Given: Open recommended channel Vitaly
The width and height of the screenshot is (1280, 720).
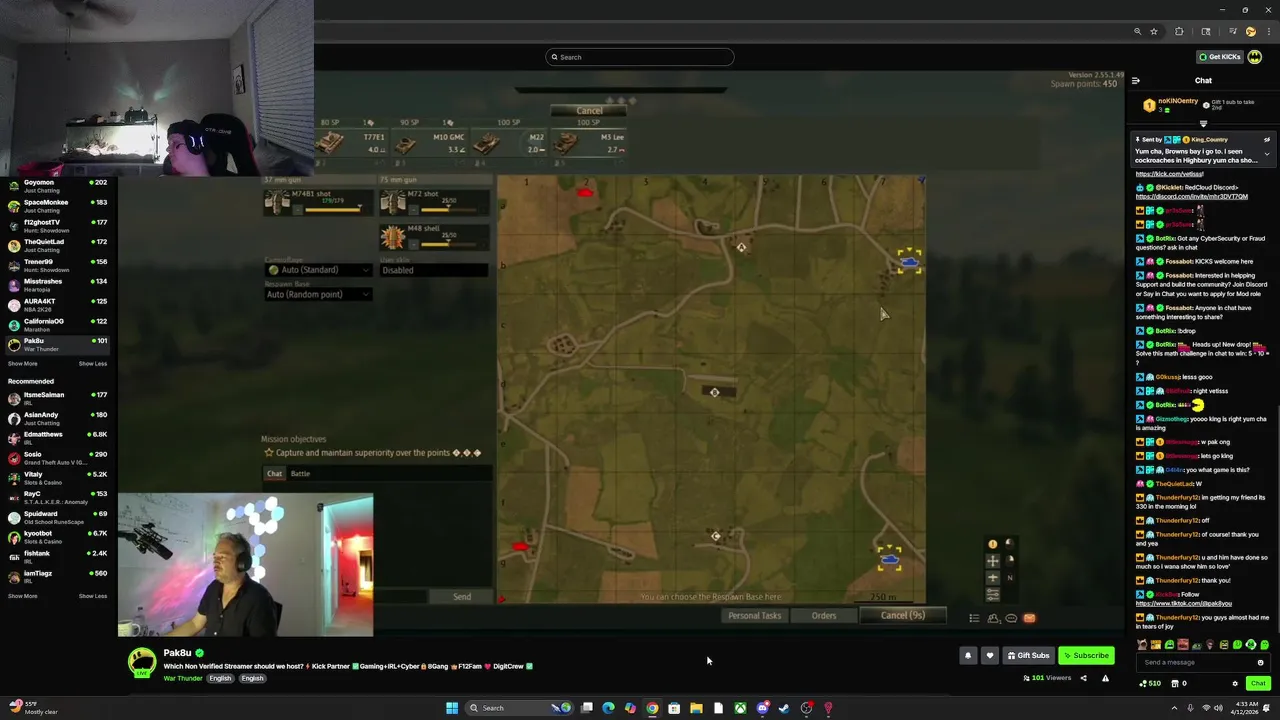Looking at the screenshot, I should tap(57, 478).
